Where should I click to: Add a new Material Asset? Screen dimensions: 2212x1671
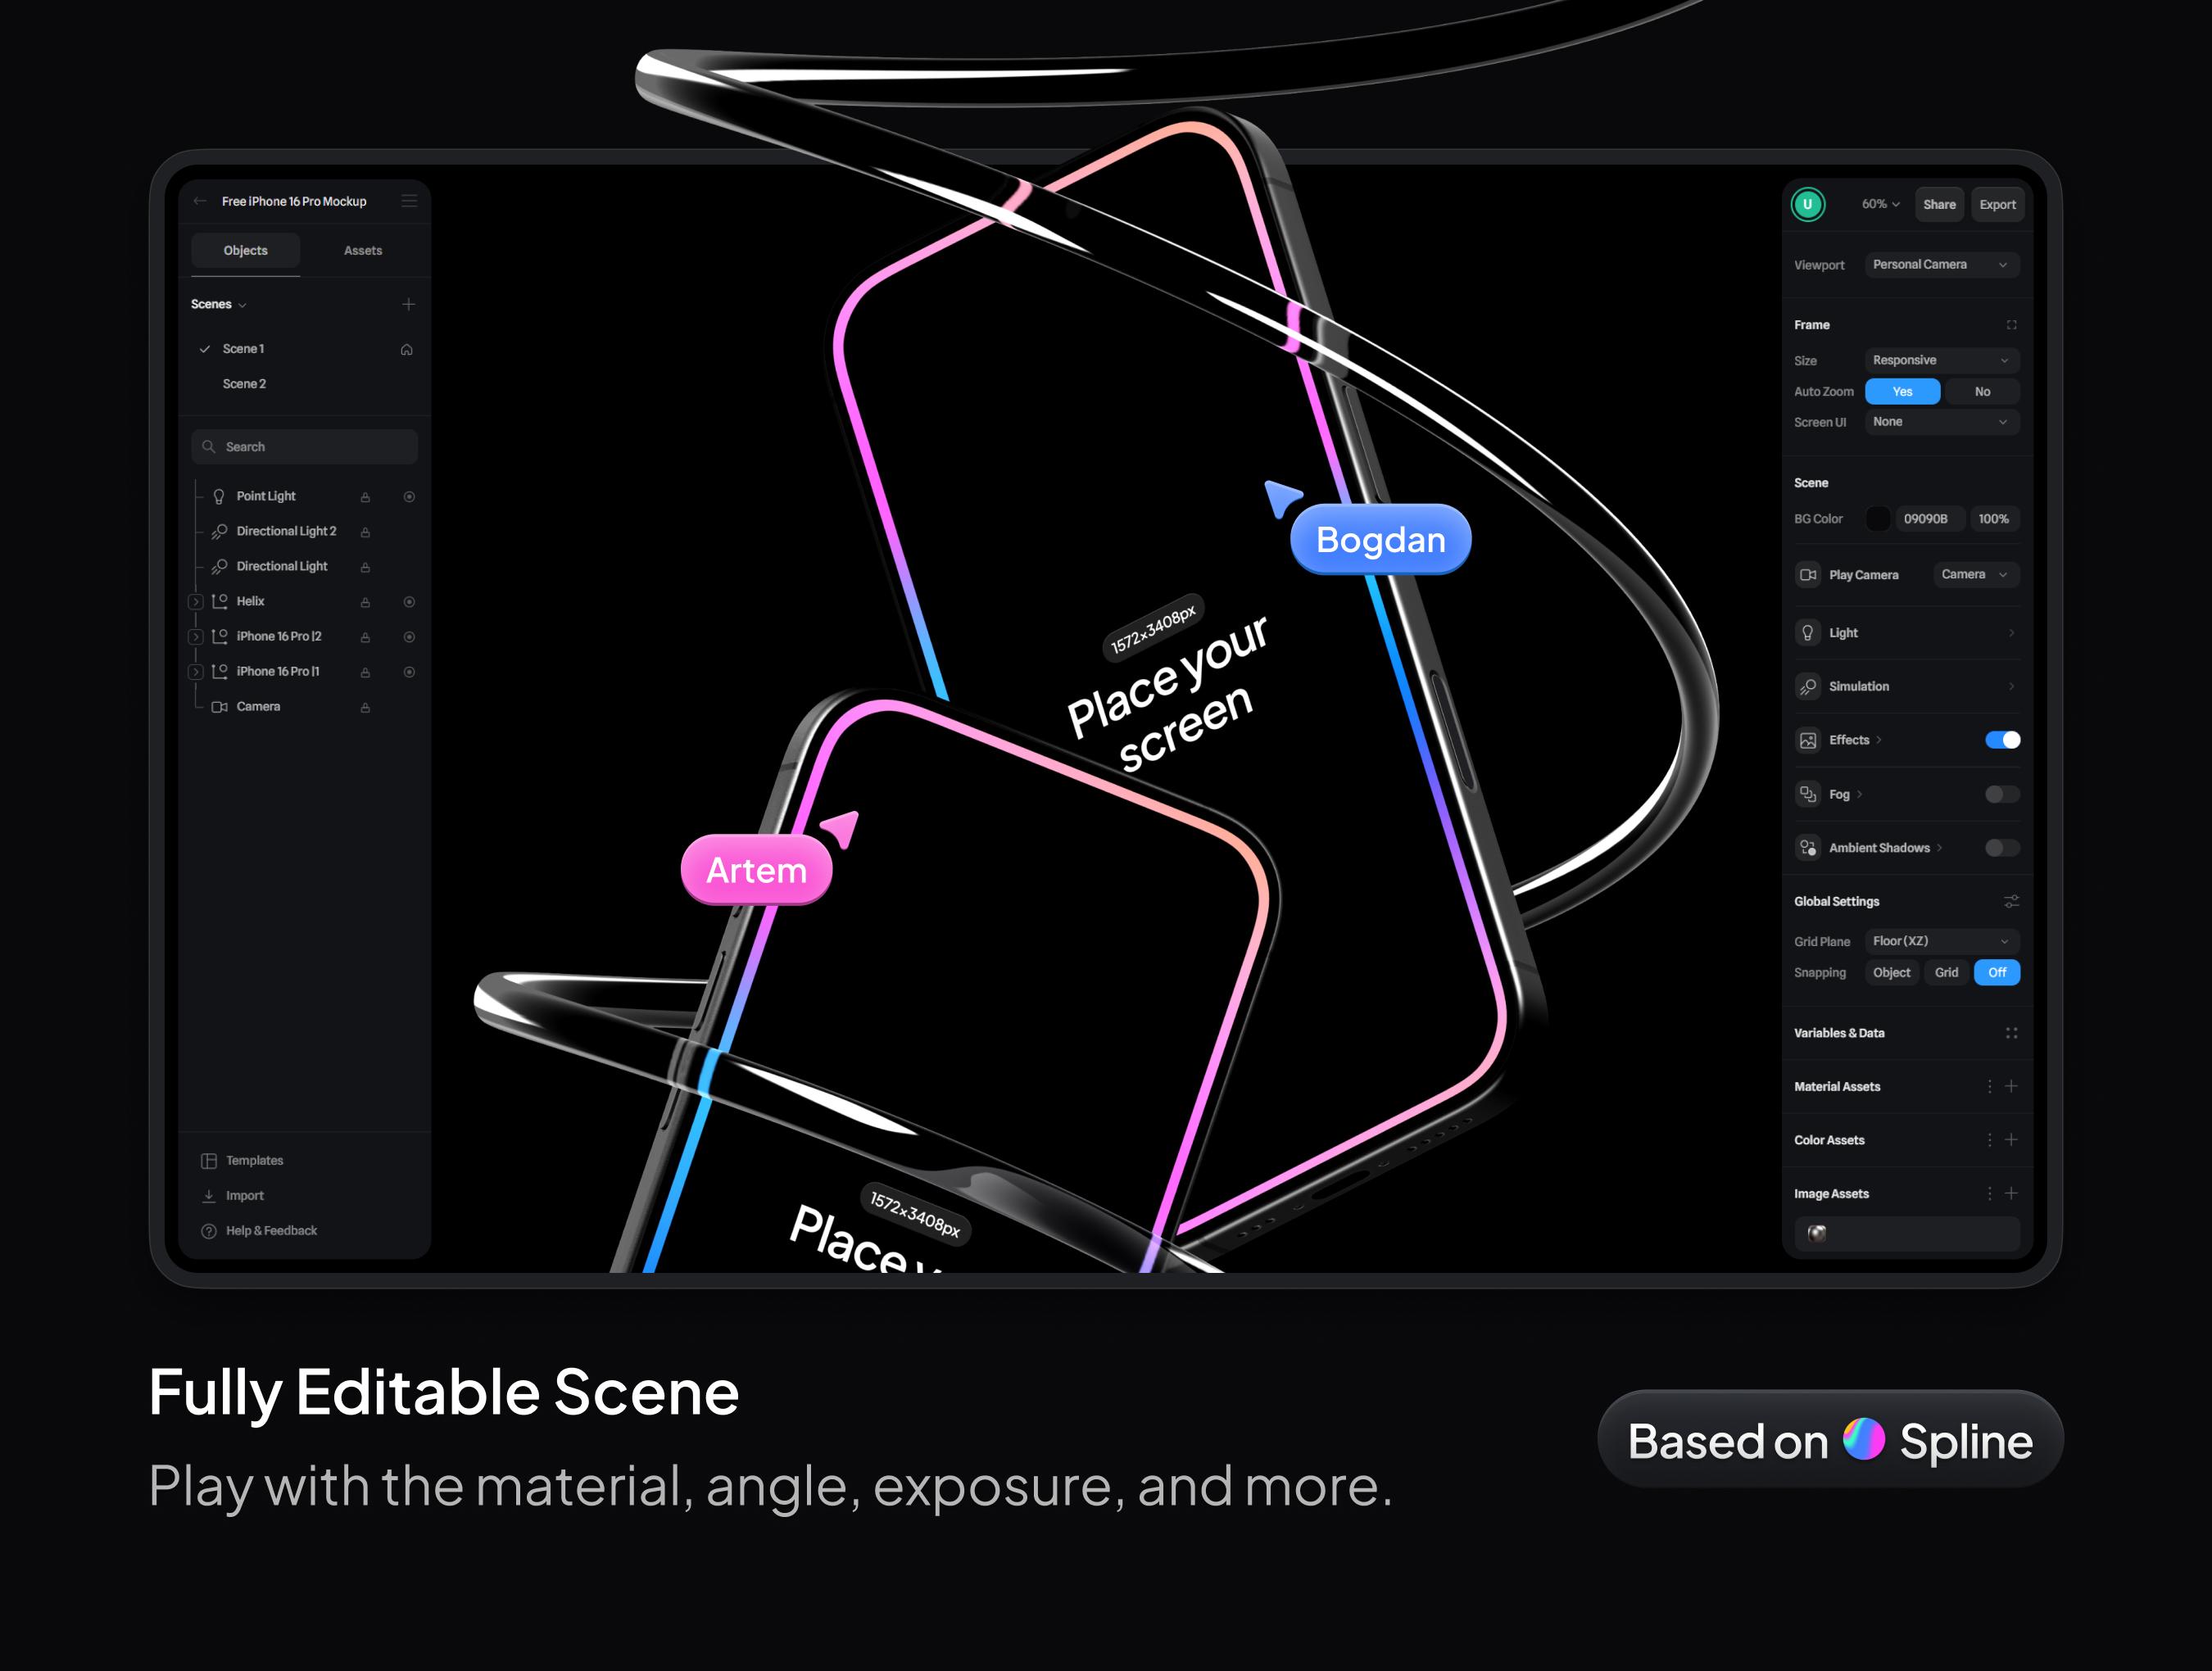click(2011, 1086)
